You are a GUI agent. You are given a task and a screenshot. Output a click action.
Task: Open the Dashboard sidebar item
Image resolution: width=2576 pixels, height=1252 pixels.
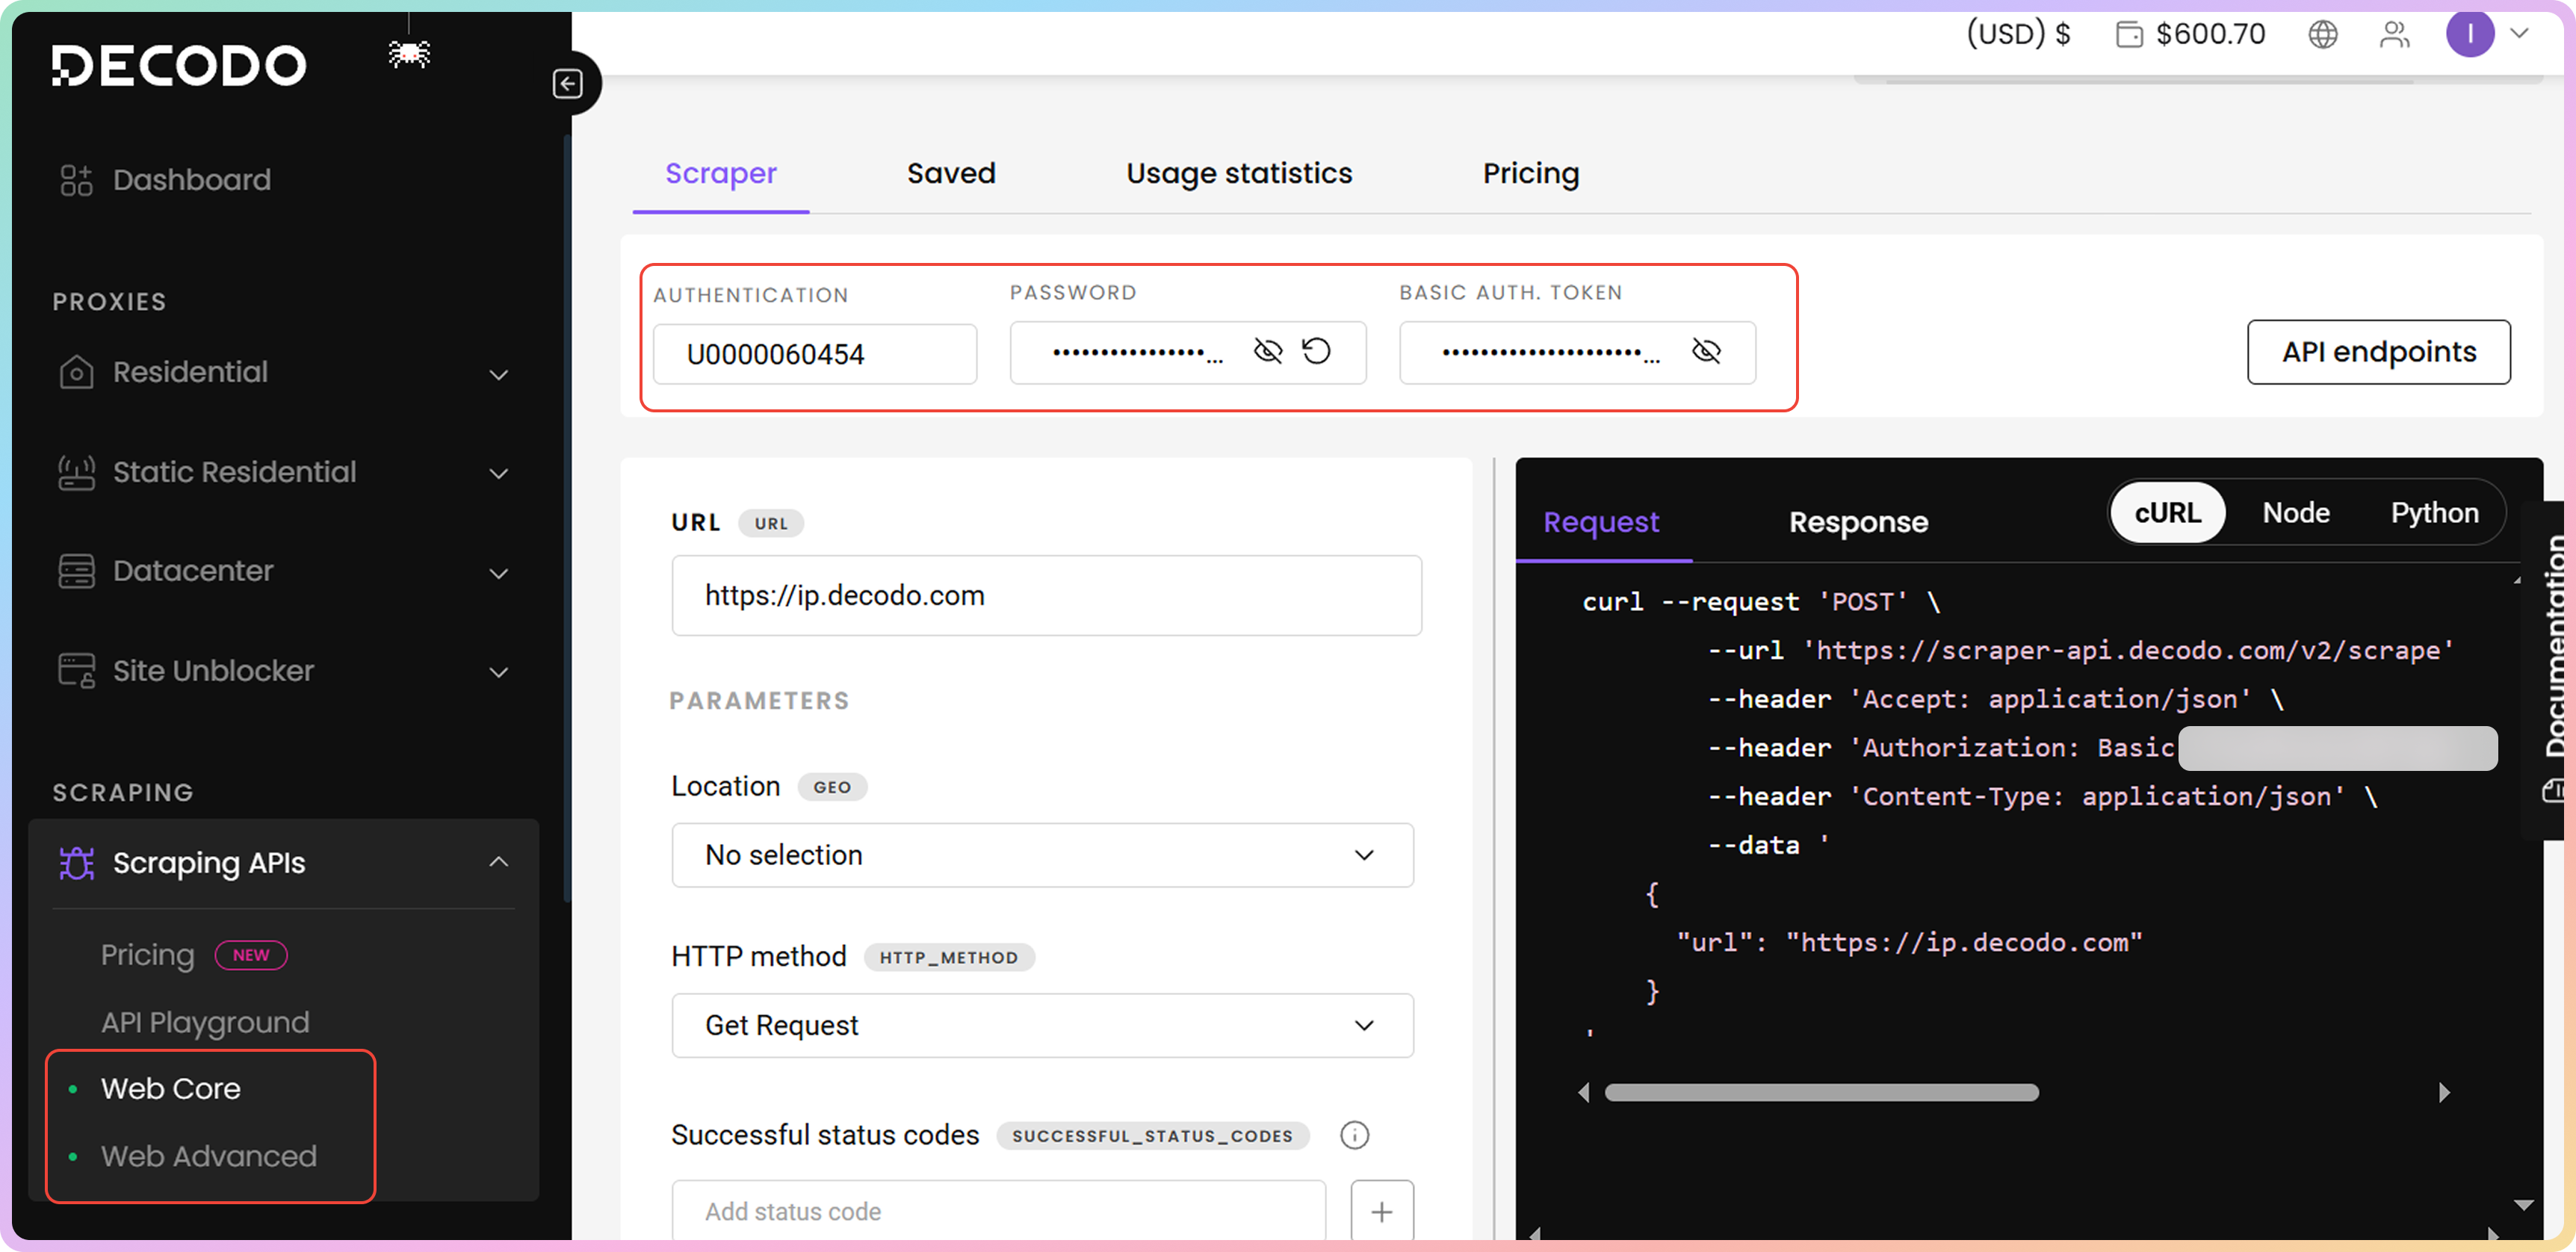(191, 180)
